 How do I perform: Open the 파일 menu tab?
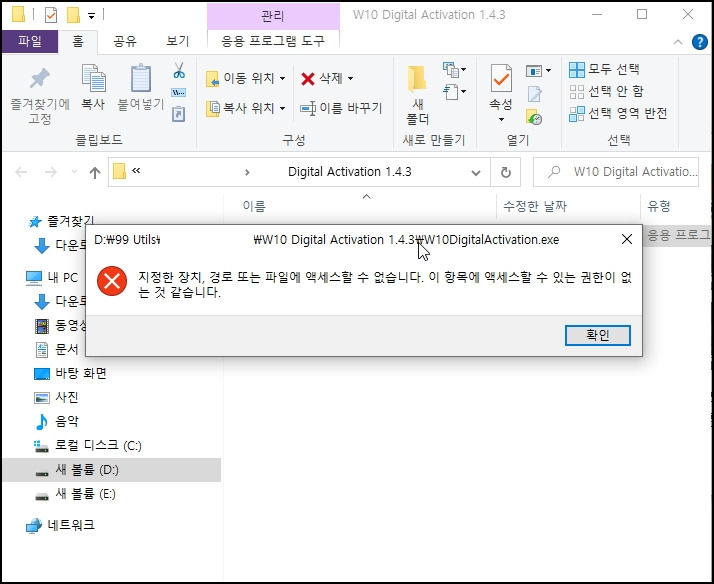point(30,41)
